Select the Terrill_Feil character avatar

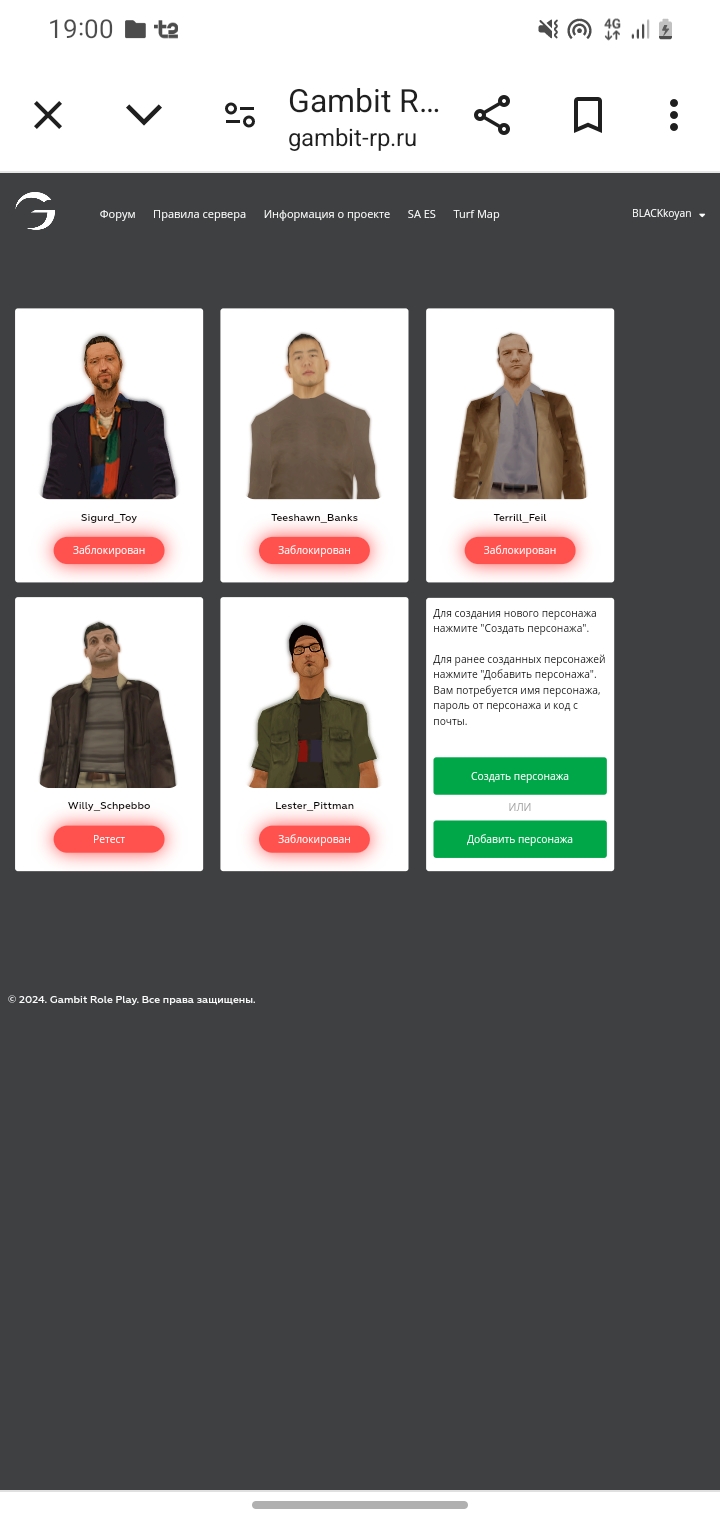tap(520, 415)
